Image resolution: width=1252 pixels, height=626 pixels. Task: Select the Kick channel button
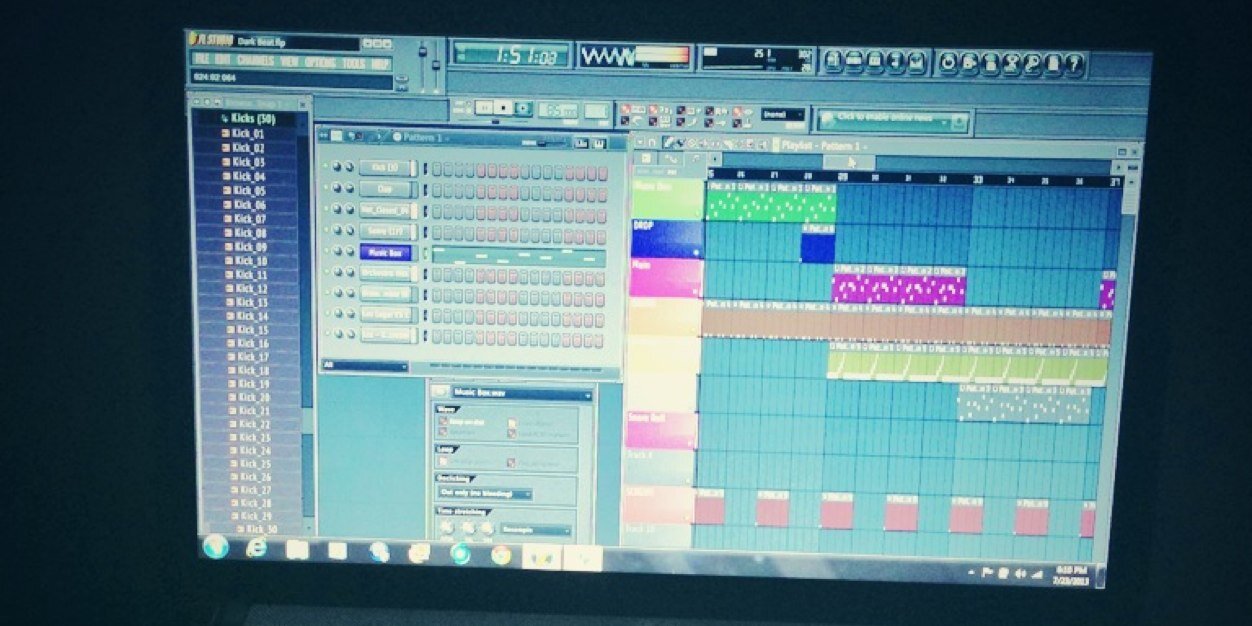point(385,168)
